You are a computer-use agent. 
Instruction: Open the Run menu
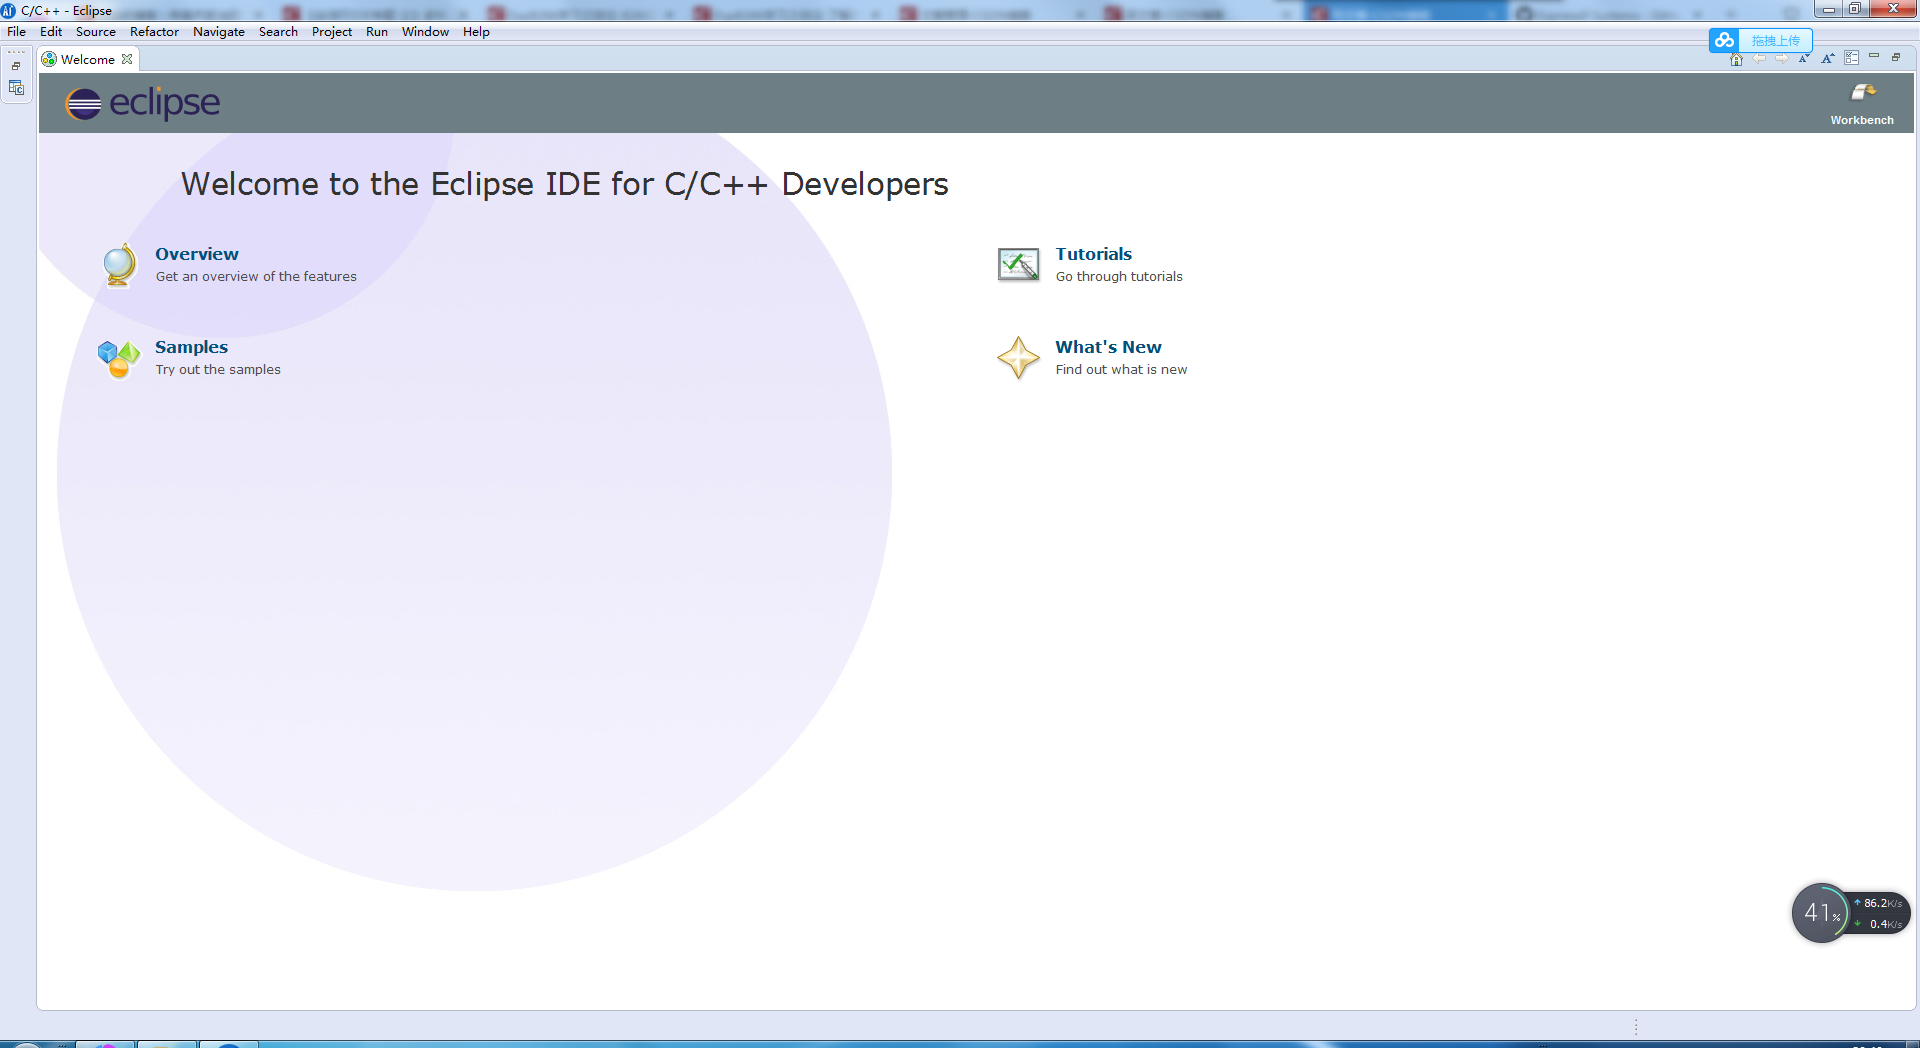click(377, 32)
